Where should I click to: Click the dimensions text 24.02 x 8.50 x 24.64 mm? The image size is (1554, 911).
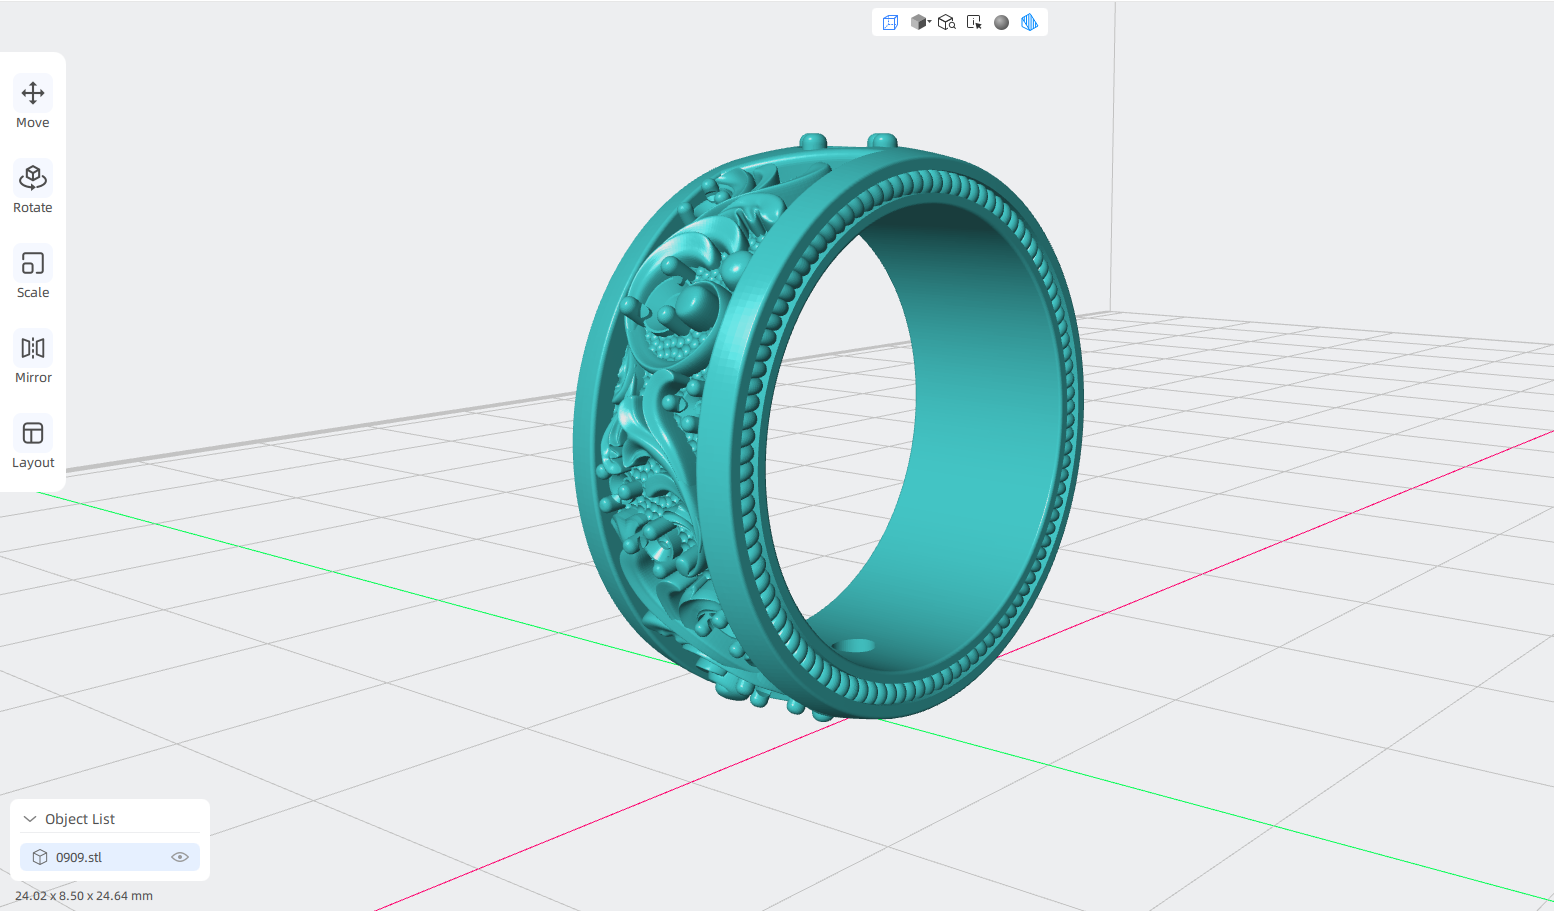84,896
